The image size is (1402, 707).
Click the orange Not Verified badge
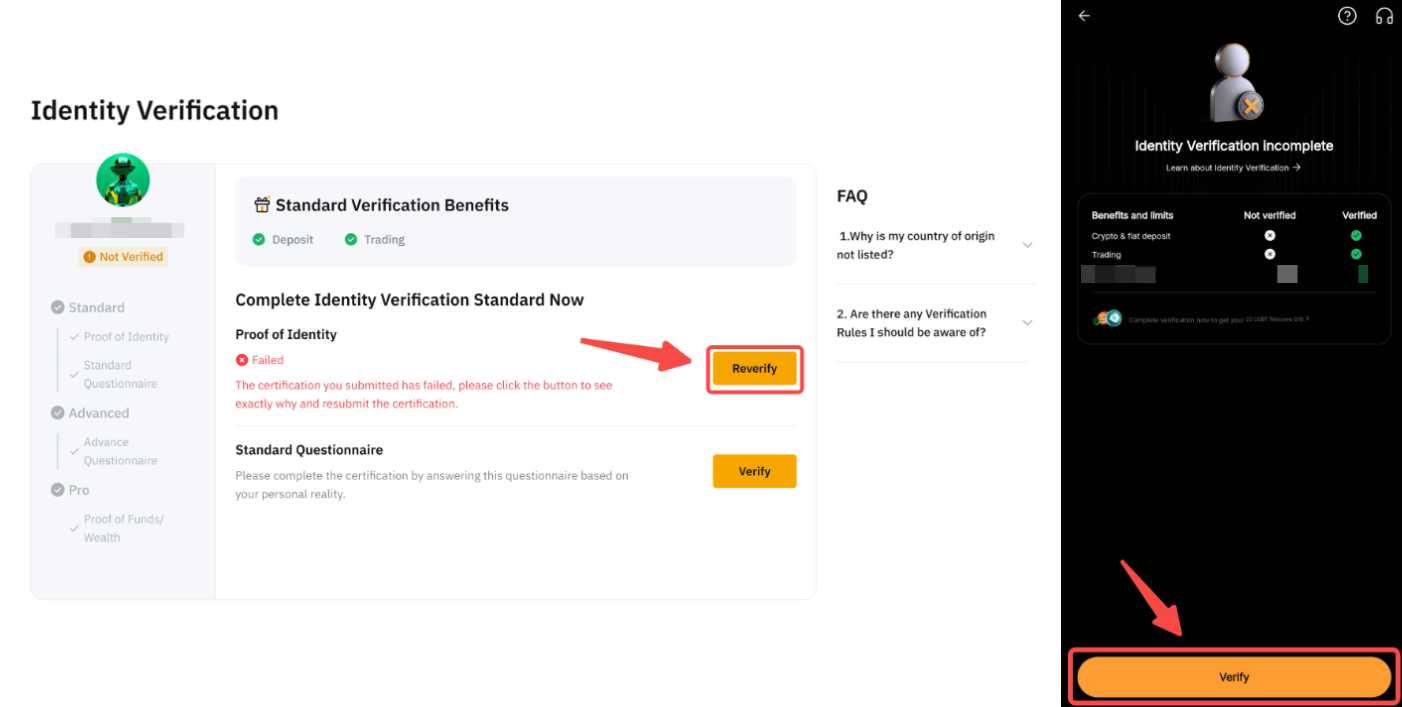pyautogui.click(x=123, y=257)
